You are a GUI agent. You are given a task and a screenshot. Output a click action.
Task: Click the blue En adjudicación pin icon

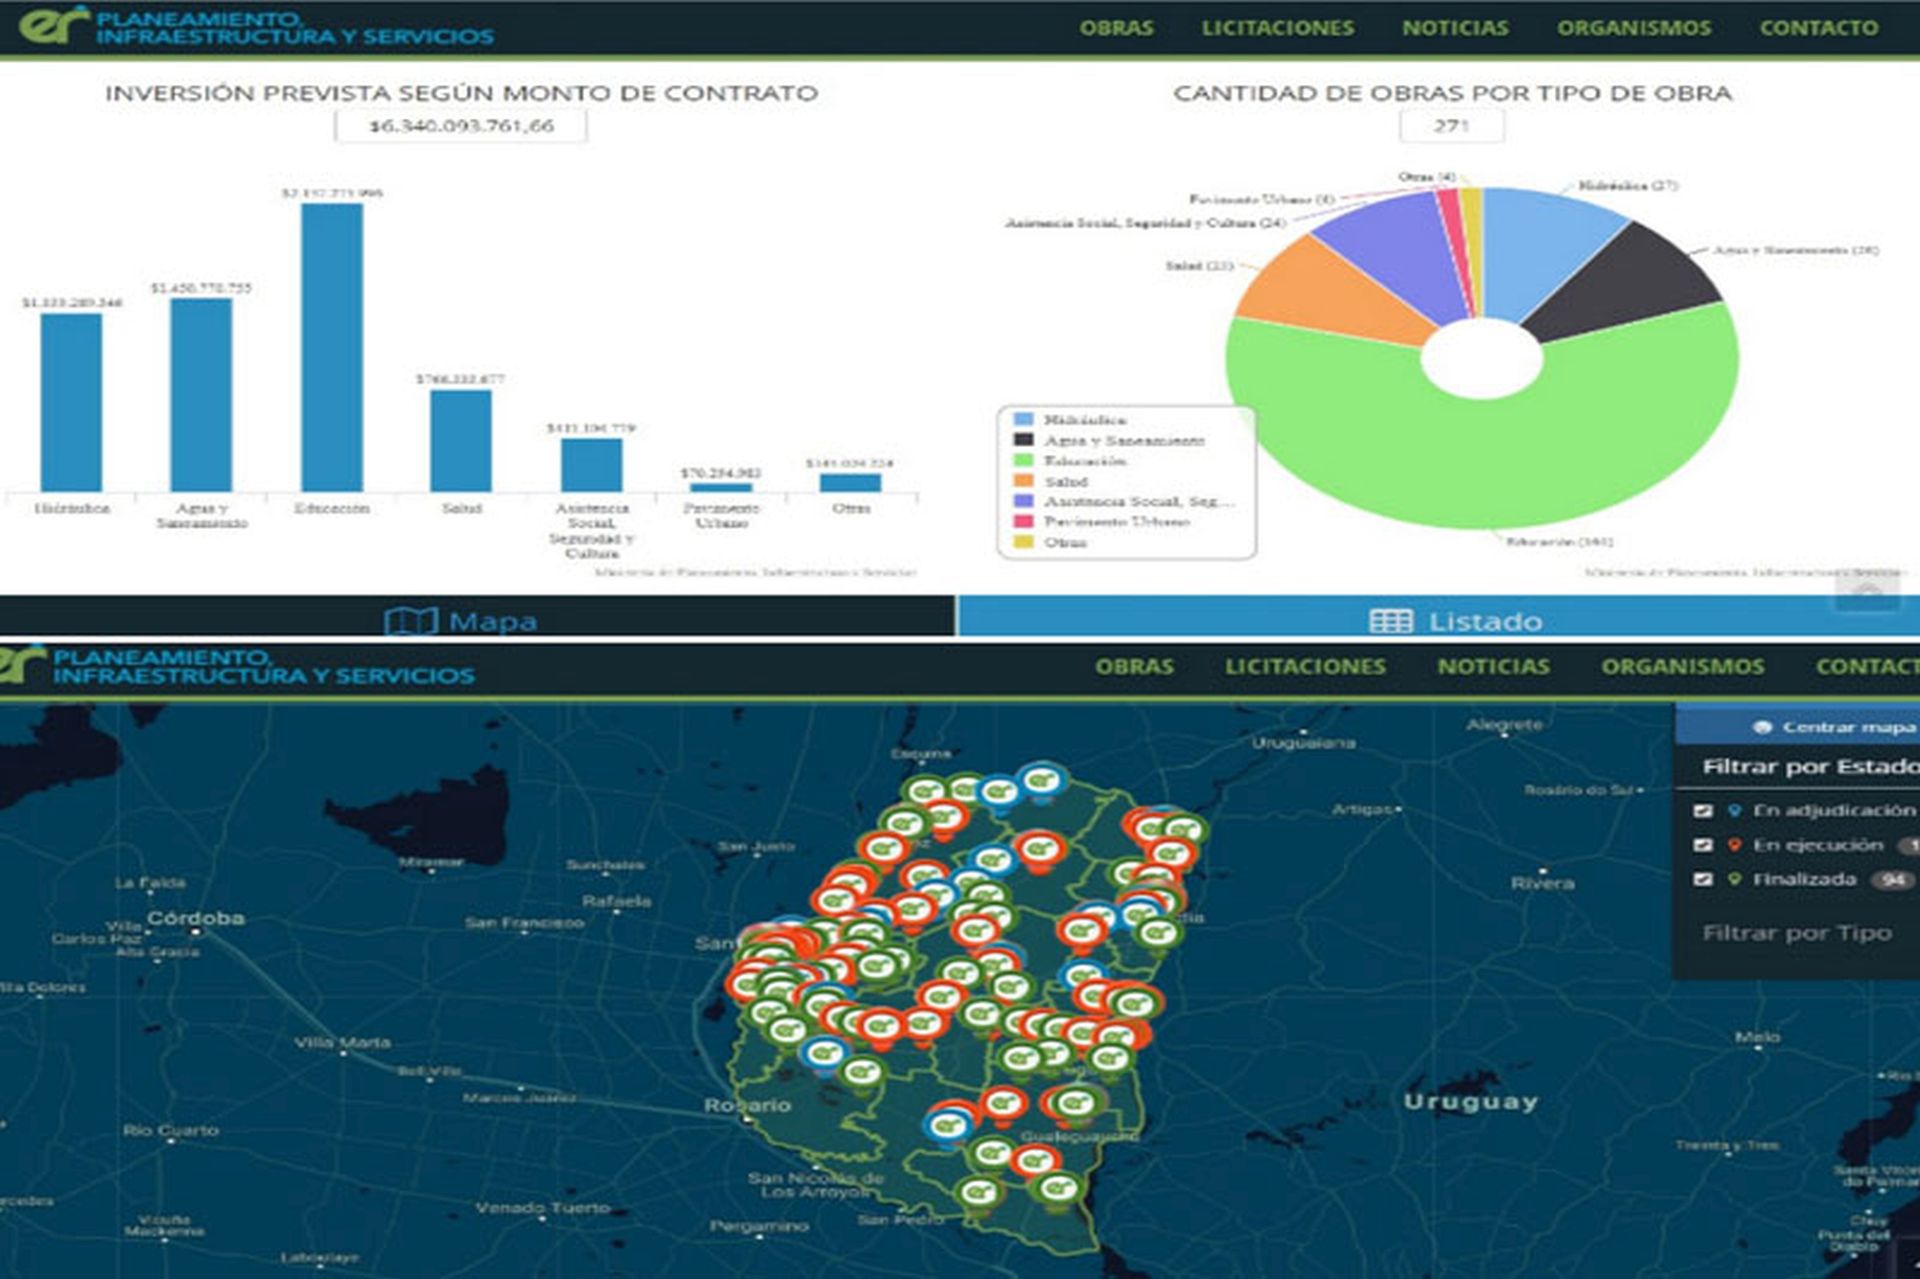pos(1735,811)
